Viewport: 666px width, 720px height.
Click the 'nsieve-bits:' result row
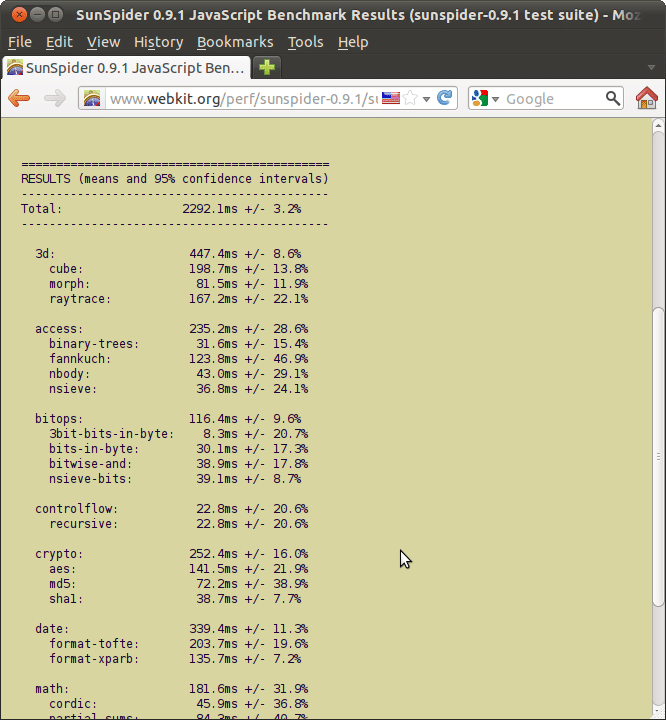pos(175,479)
